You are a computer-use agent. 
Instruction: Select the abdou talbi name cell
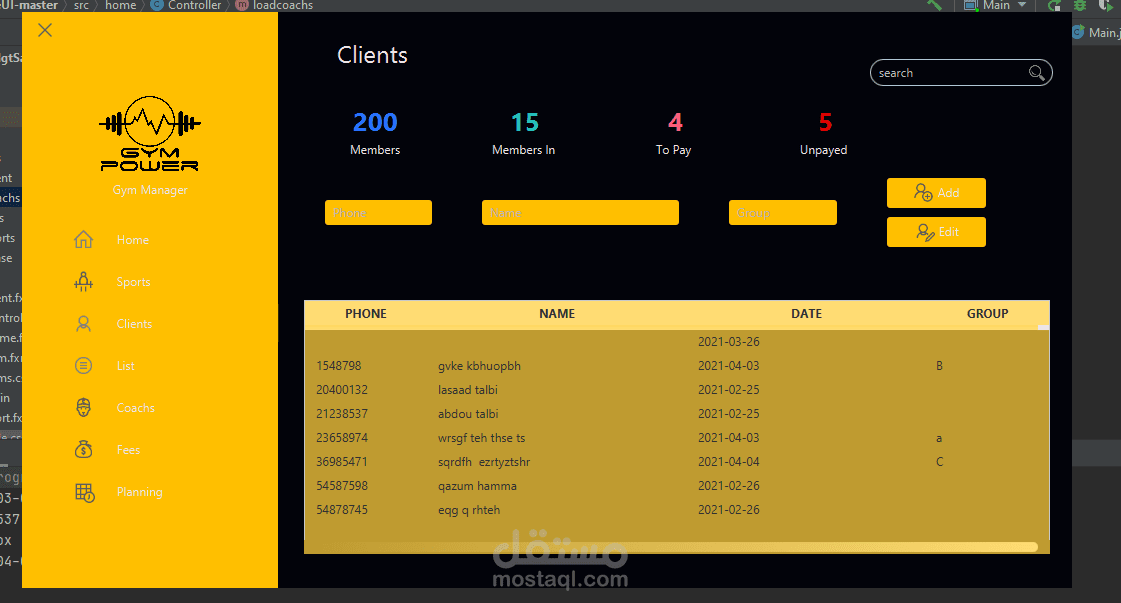pyautogui.click(x=468, y=413)
